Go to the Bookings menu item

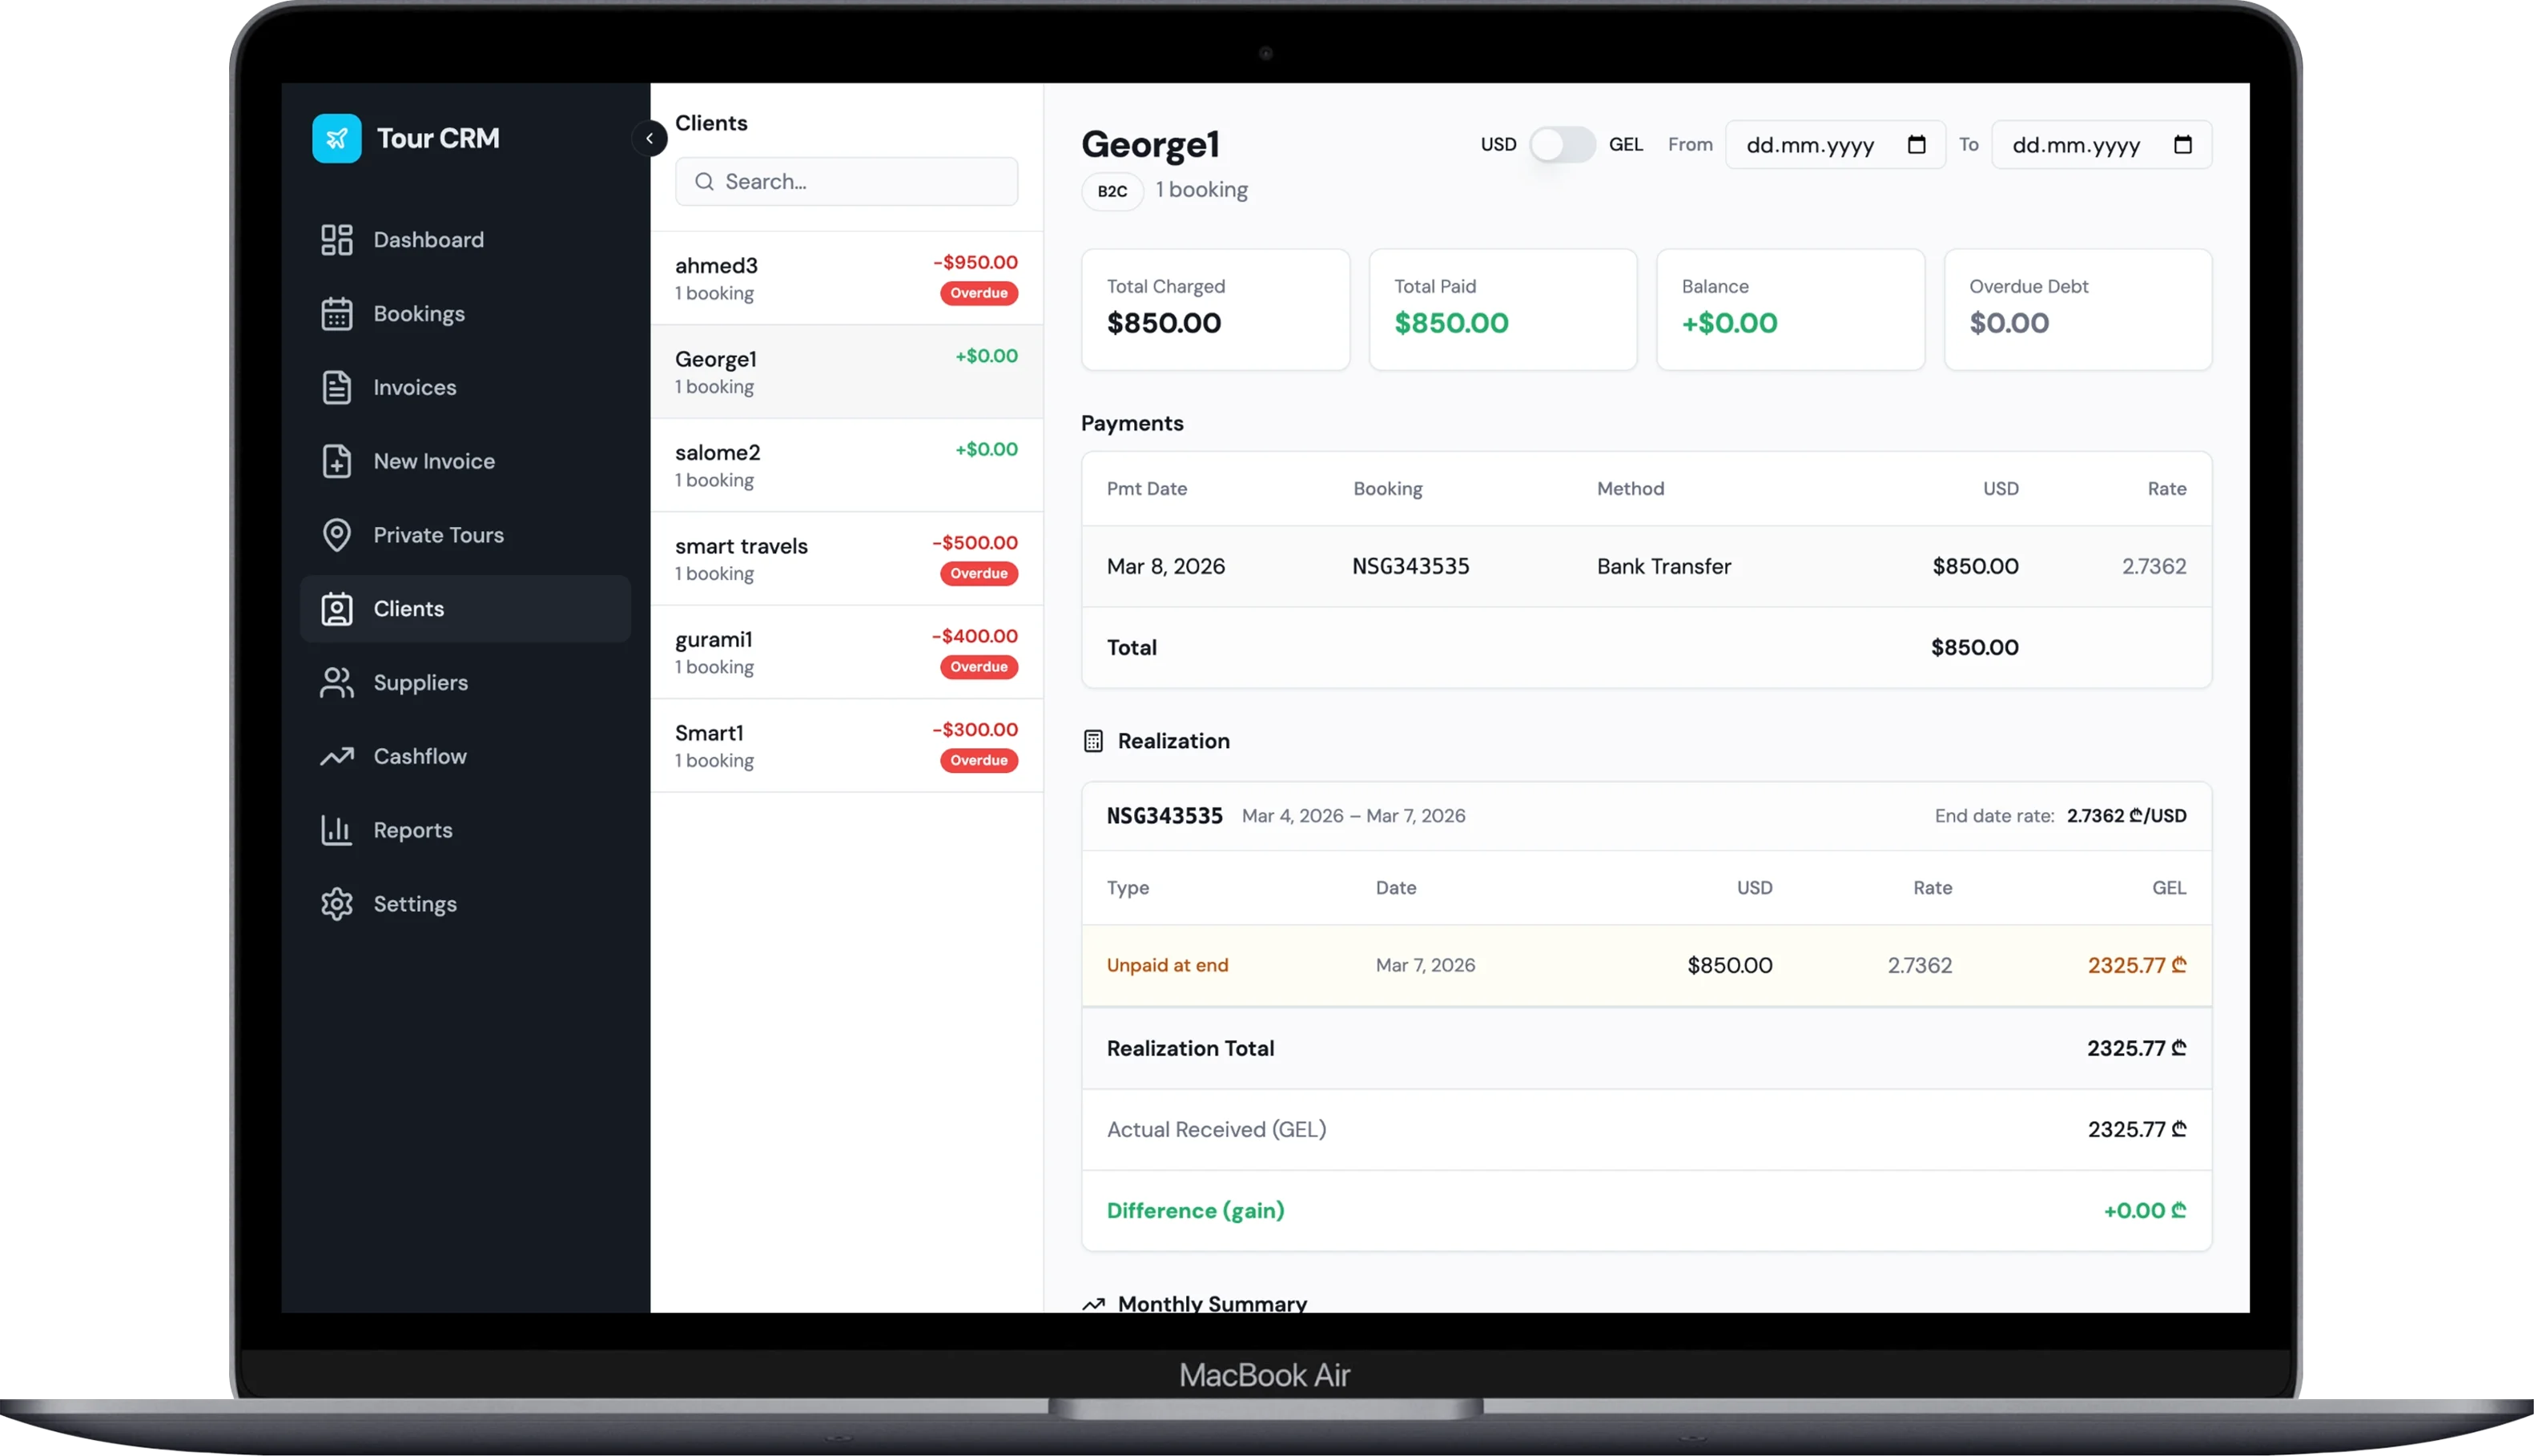pyautogui.click(x=465, y=314)
